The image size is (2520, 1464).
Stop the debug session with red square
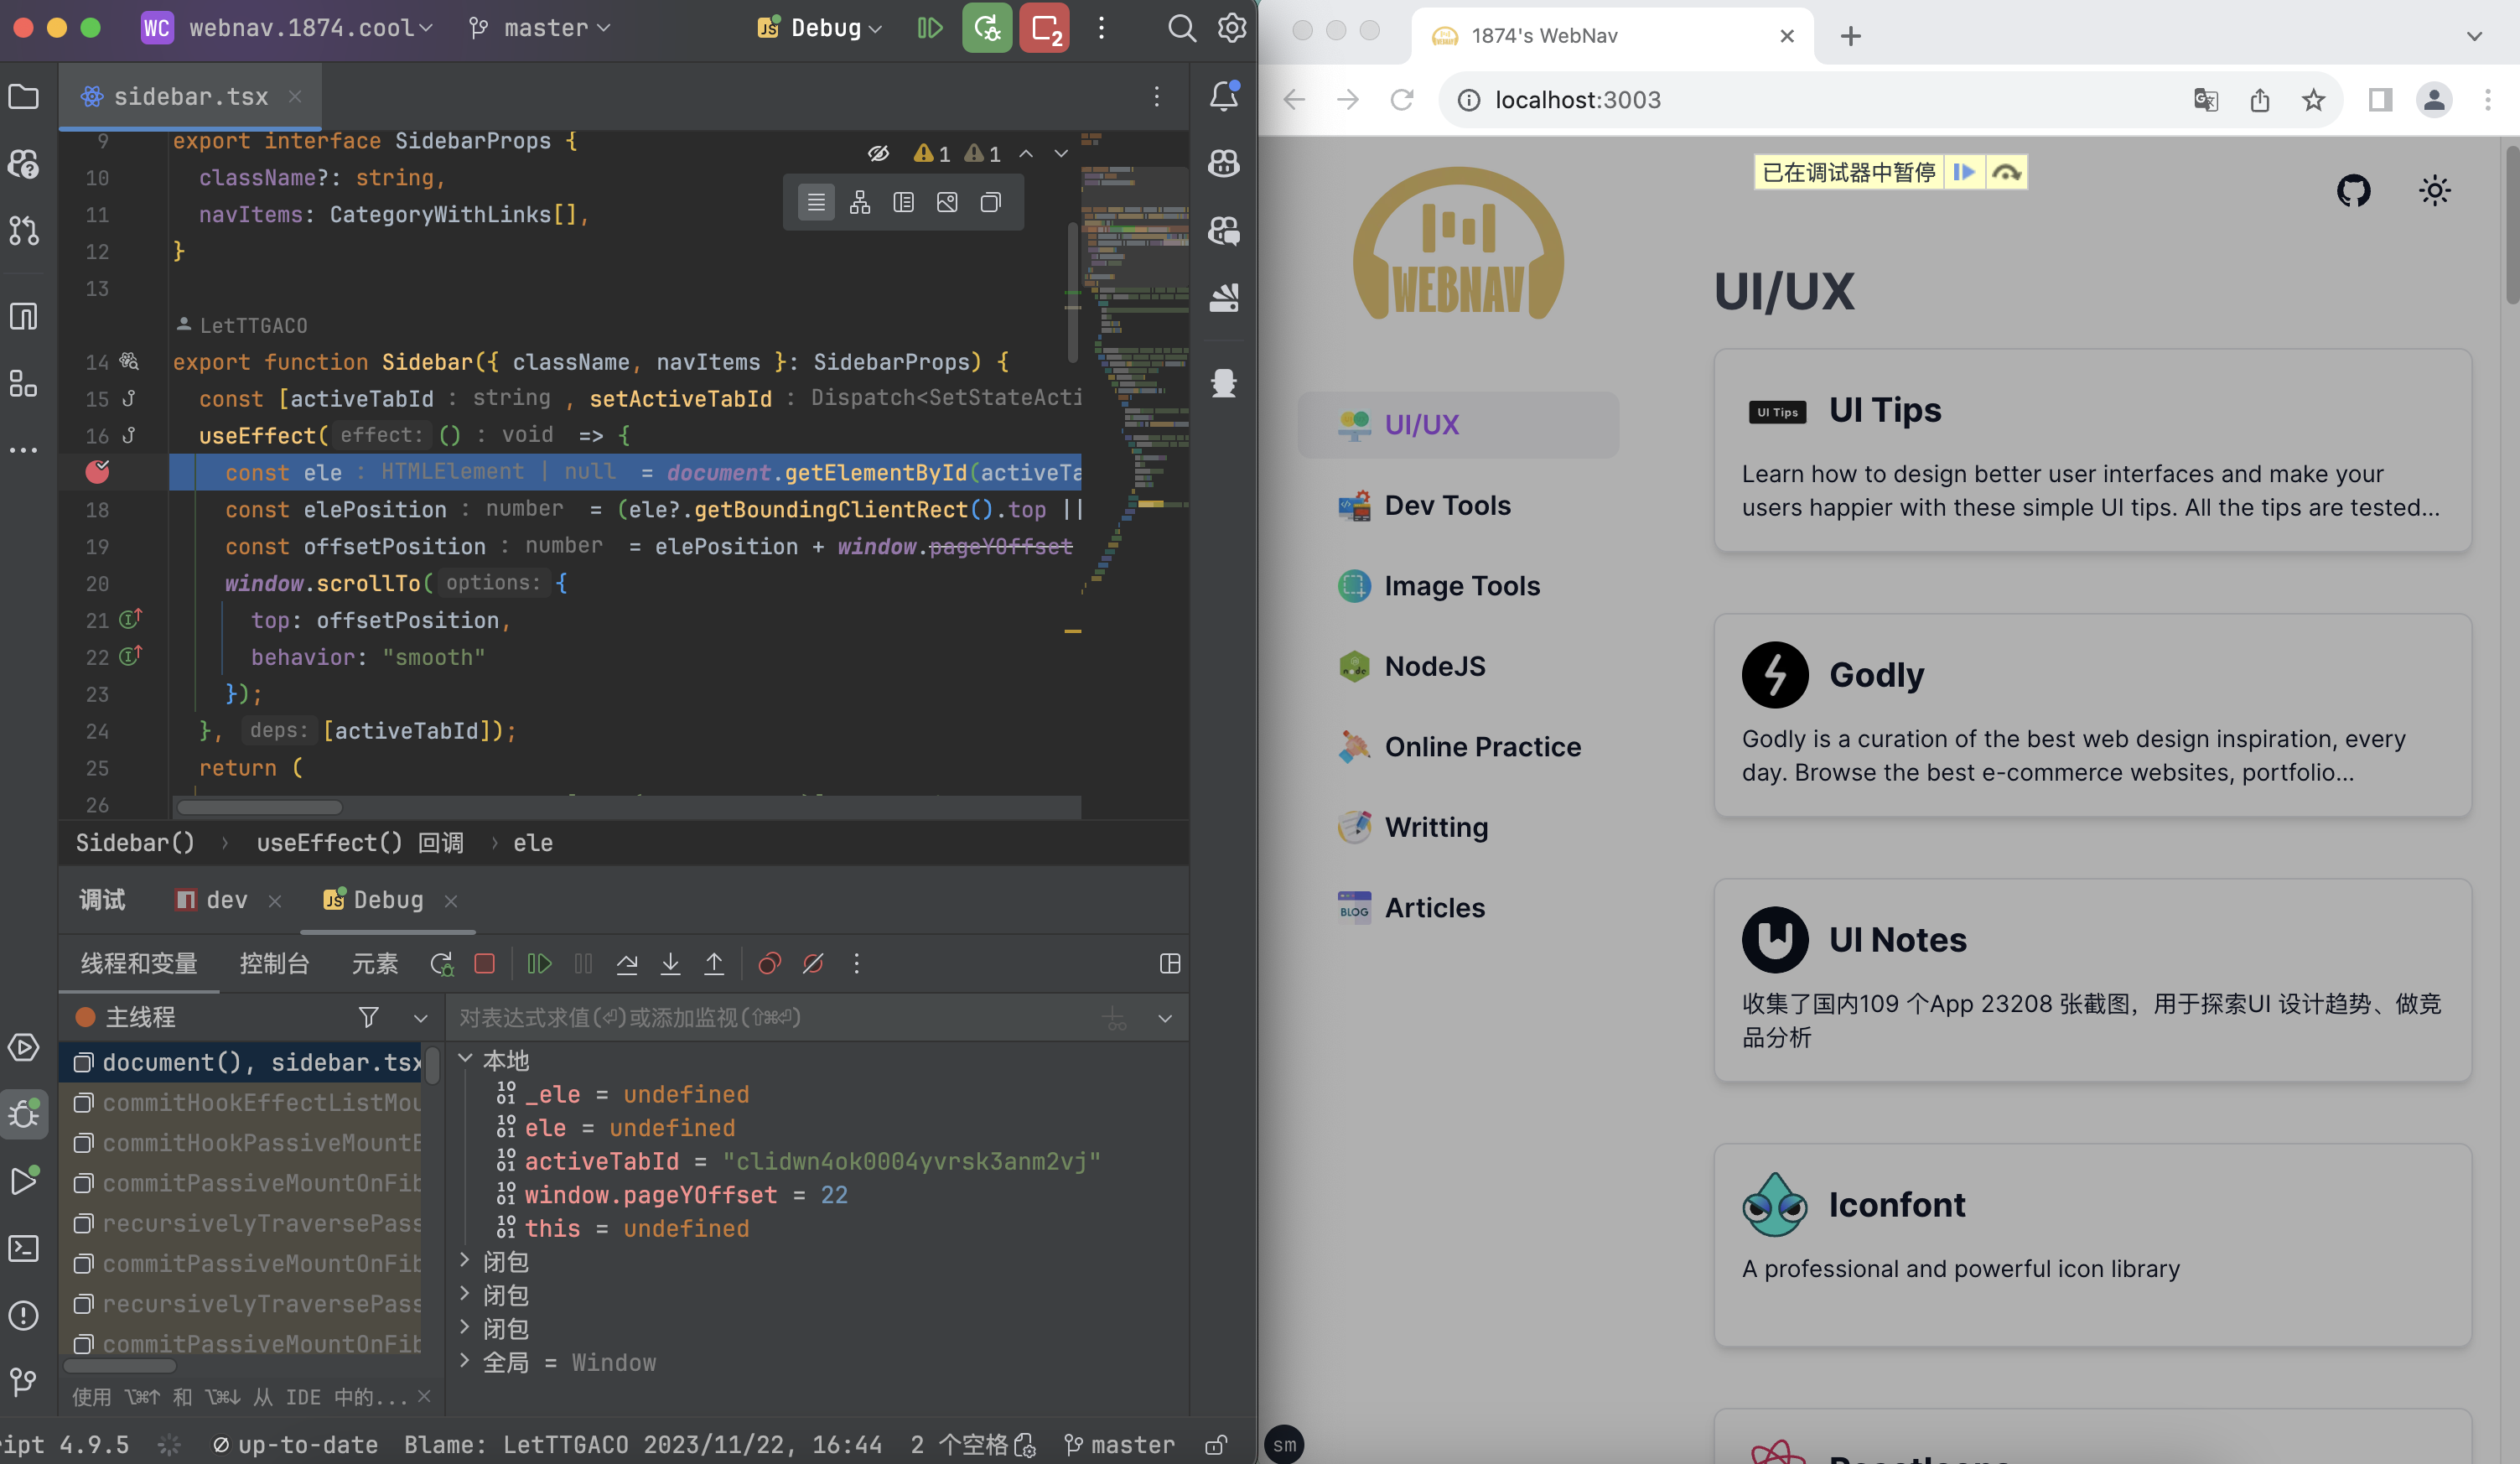point(485,964)
